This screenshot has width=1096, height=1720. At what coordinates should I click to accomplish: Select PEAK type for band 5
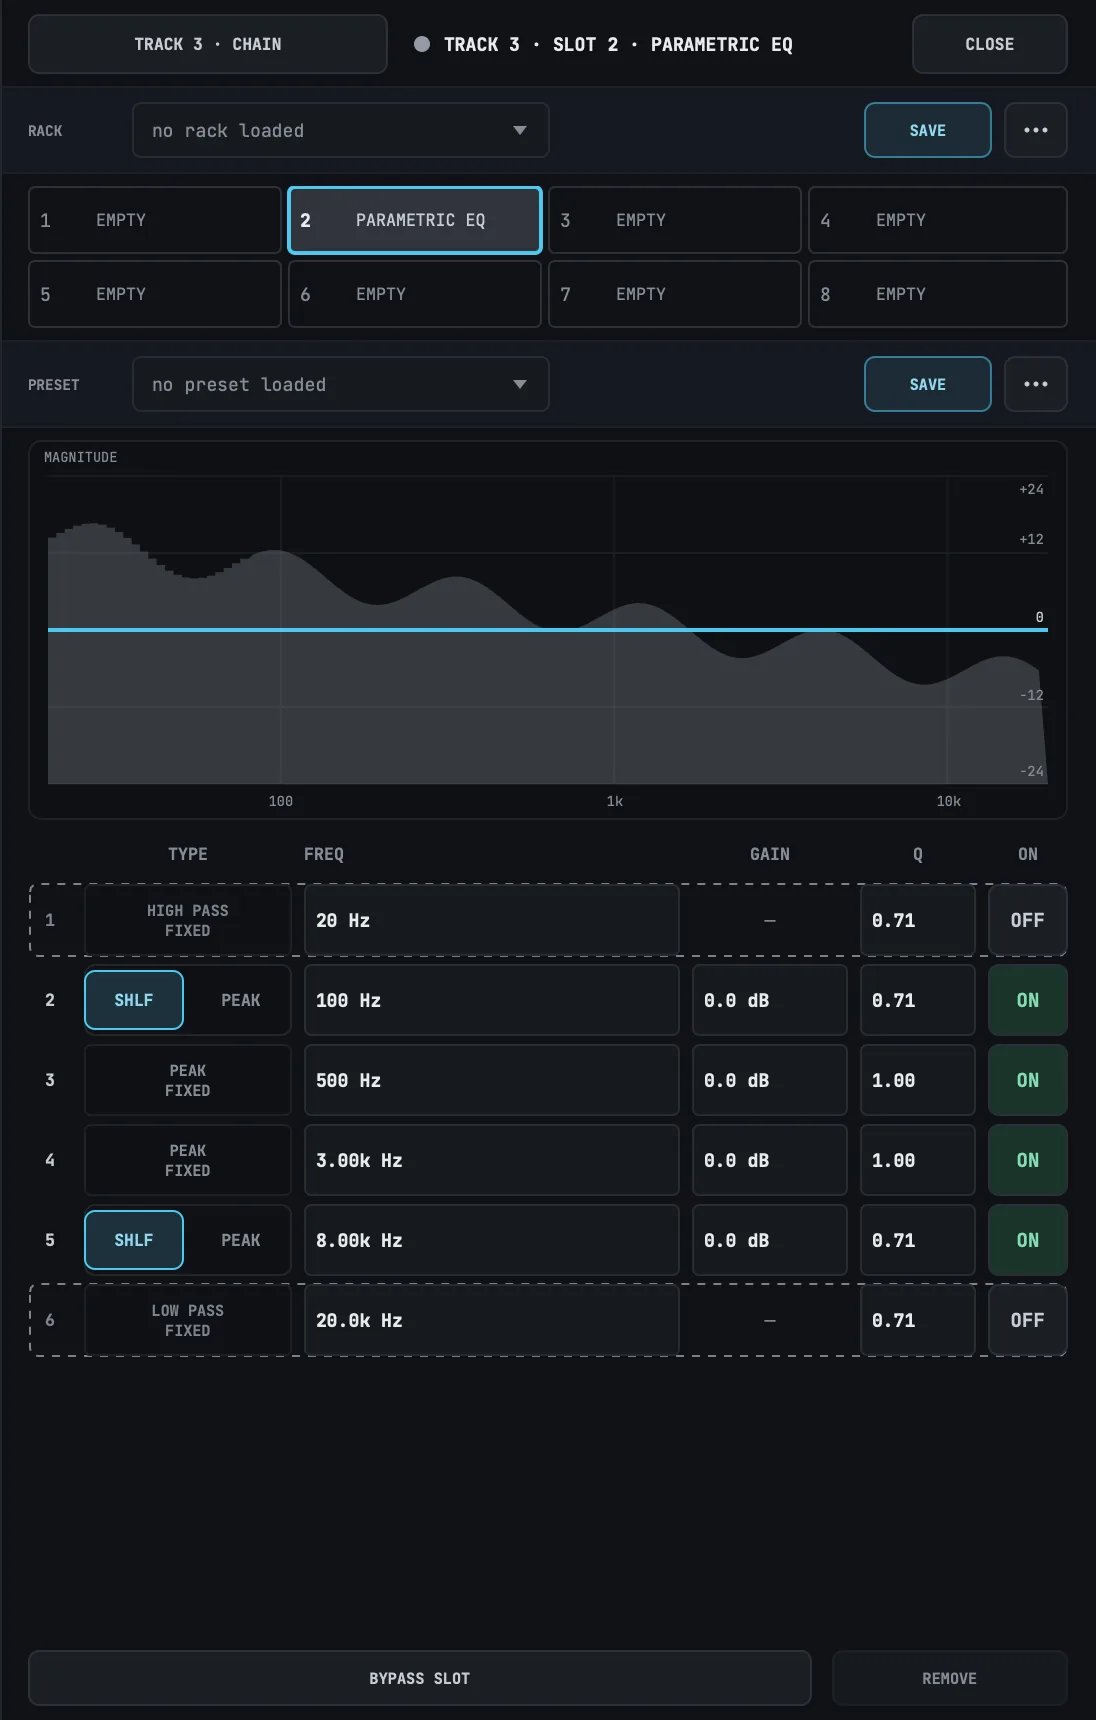240,1240
